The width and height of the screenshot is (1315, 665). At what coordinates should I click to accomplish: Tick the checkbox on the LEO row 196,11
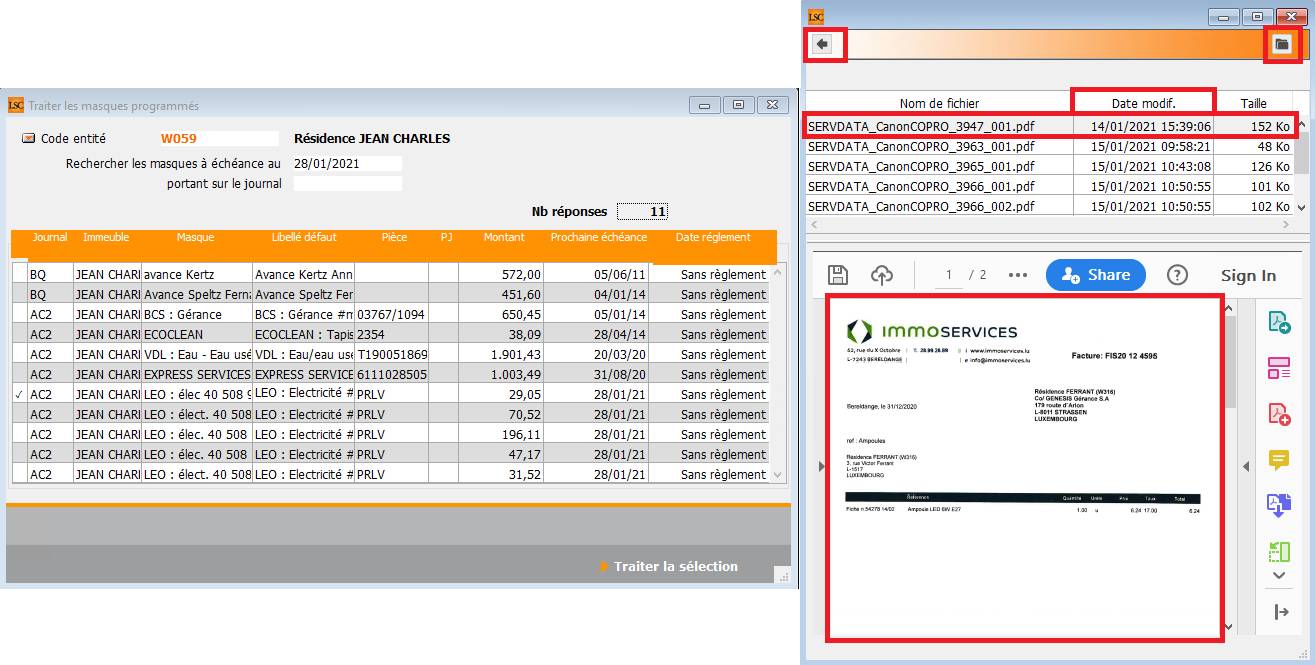click(20, 434)
